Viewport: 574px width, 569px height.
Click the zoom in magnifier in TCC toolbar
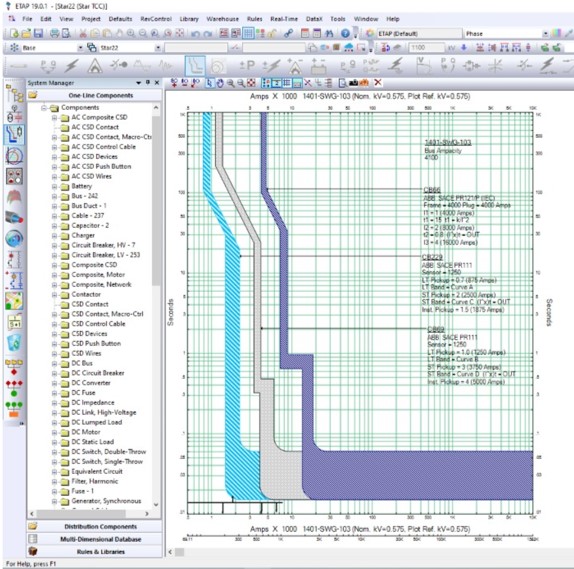230,83
